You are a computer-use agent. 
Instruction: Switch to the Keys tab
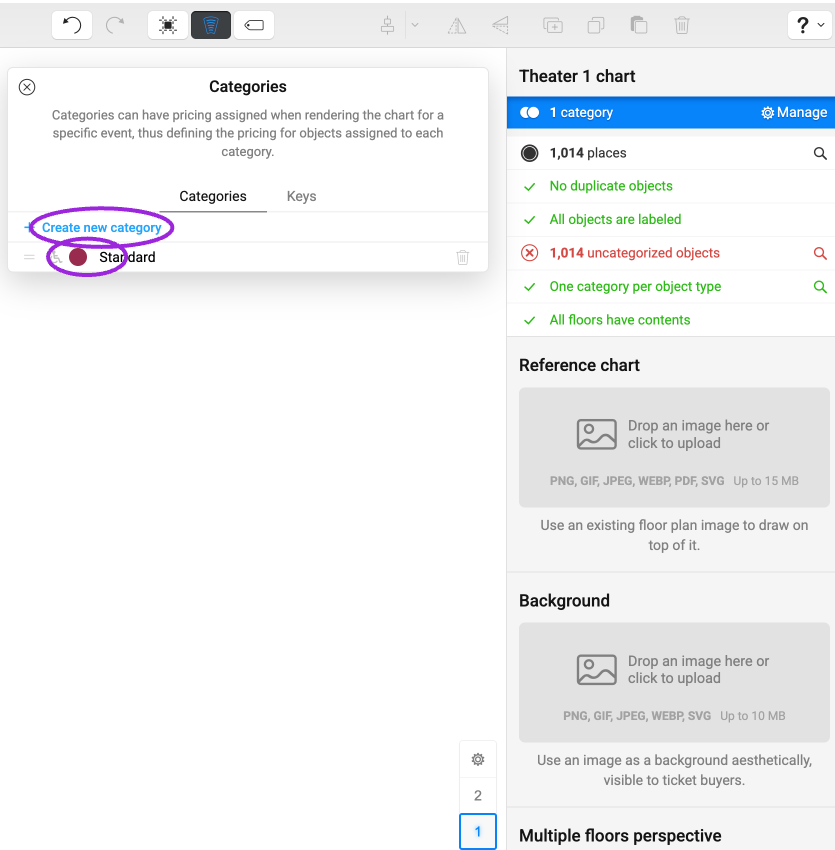(x=301, y=196)
